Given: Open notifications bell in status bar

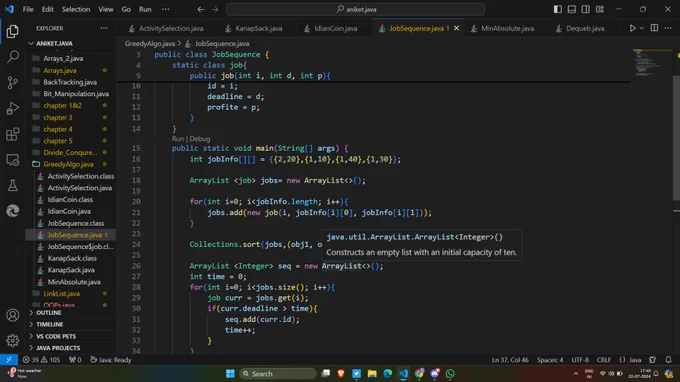Looking at the screenshot, I should [668, 359].
